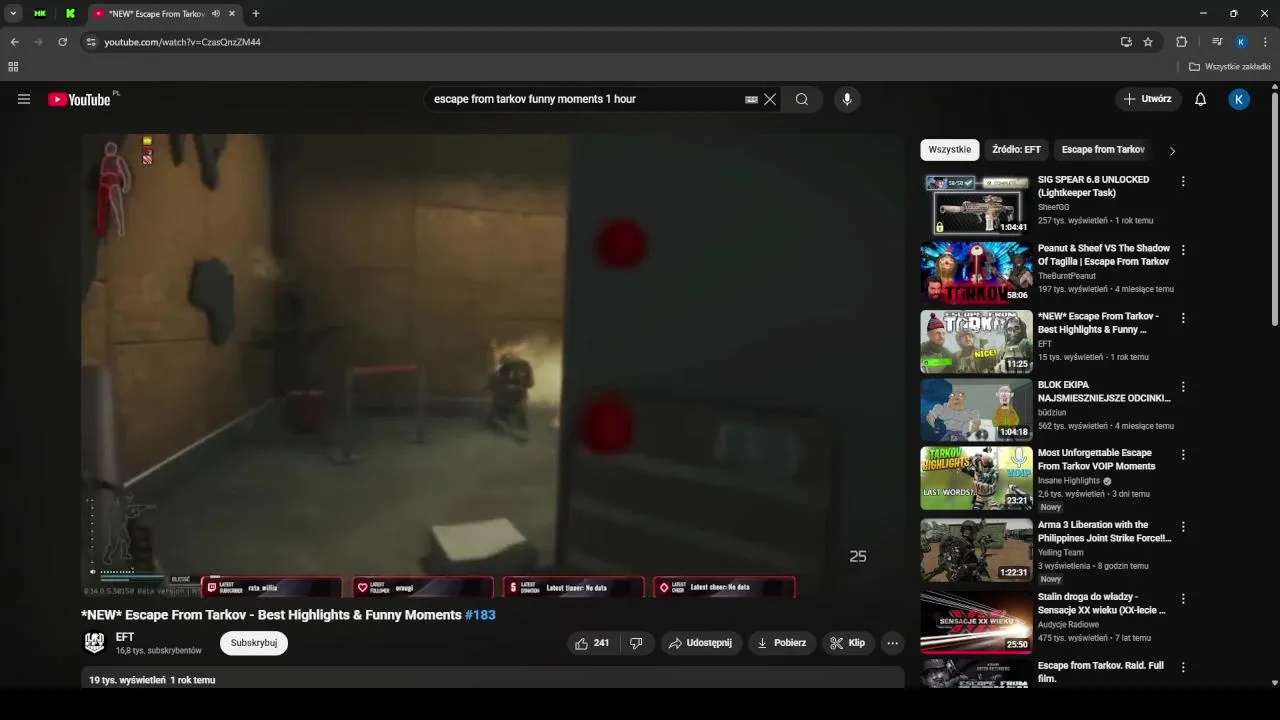Image resolution: width=1280 pixels, height=720 pixels.
Task: Open the browser extensions puzzle icon
Action: (1181, 42)
